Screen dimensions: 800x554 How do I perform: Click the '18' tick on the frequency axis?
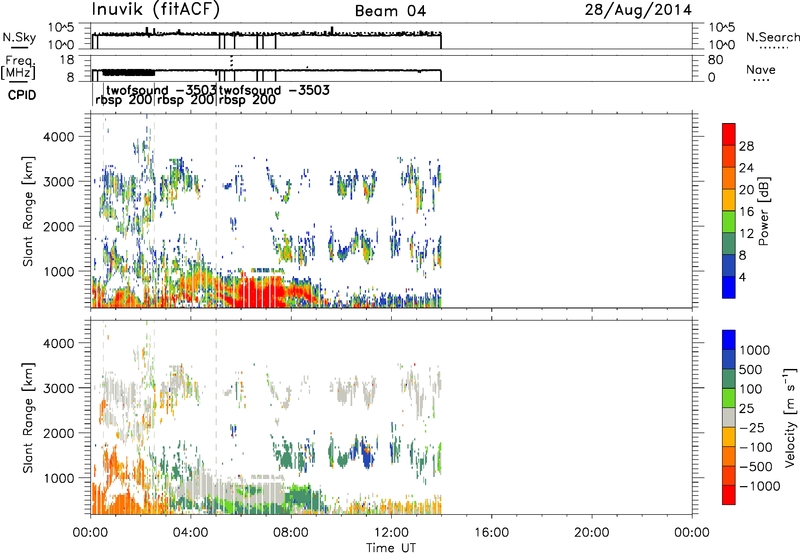(66, 60)
